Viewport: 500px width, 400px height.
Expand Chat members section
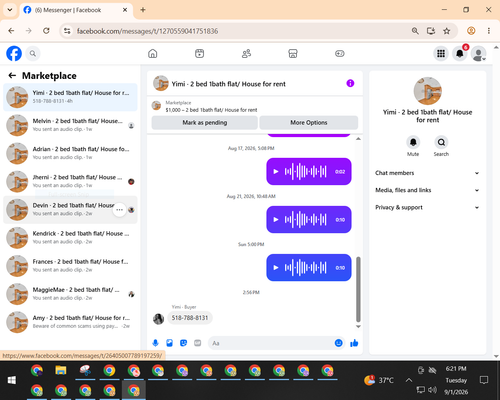[x=427, y=173]
